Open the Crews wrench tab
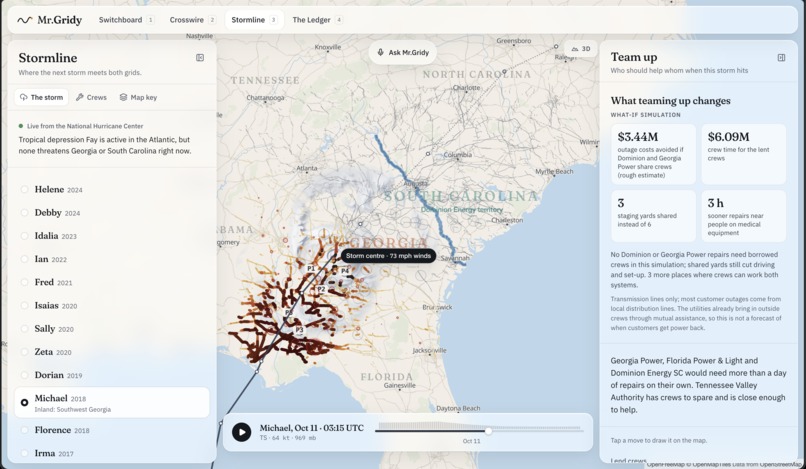 tap(91, 97)
